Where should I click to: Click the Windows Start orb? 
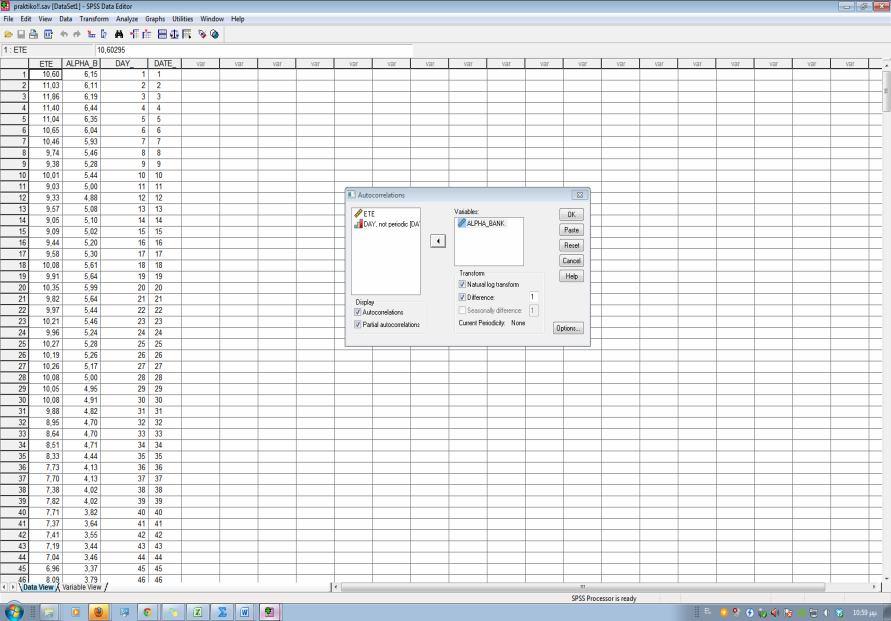pyautogui.click(x=14, y=612)
